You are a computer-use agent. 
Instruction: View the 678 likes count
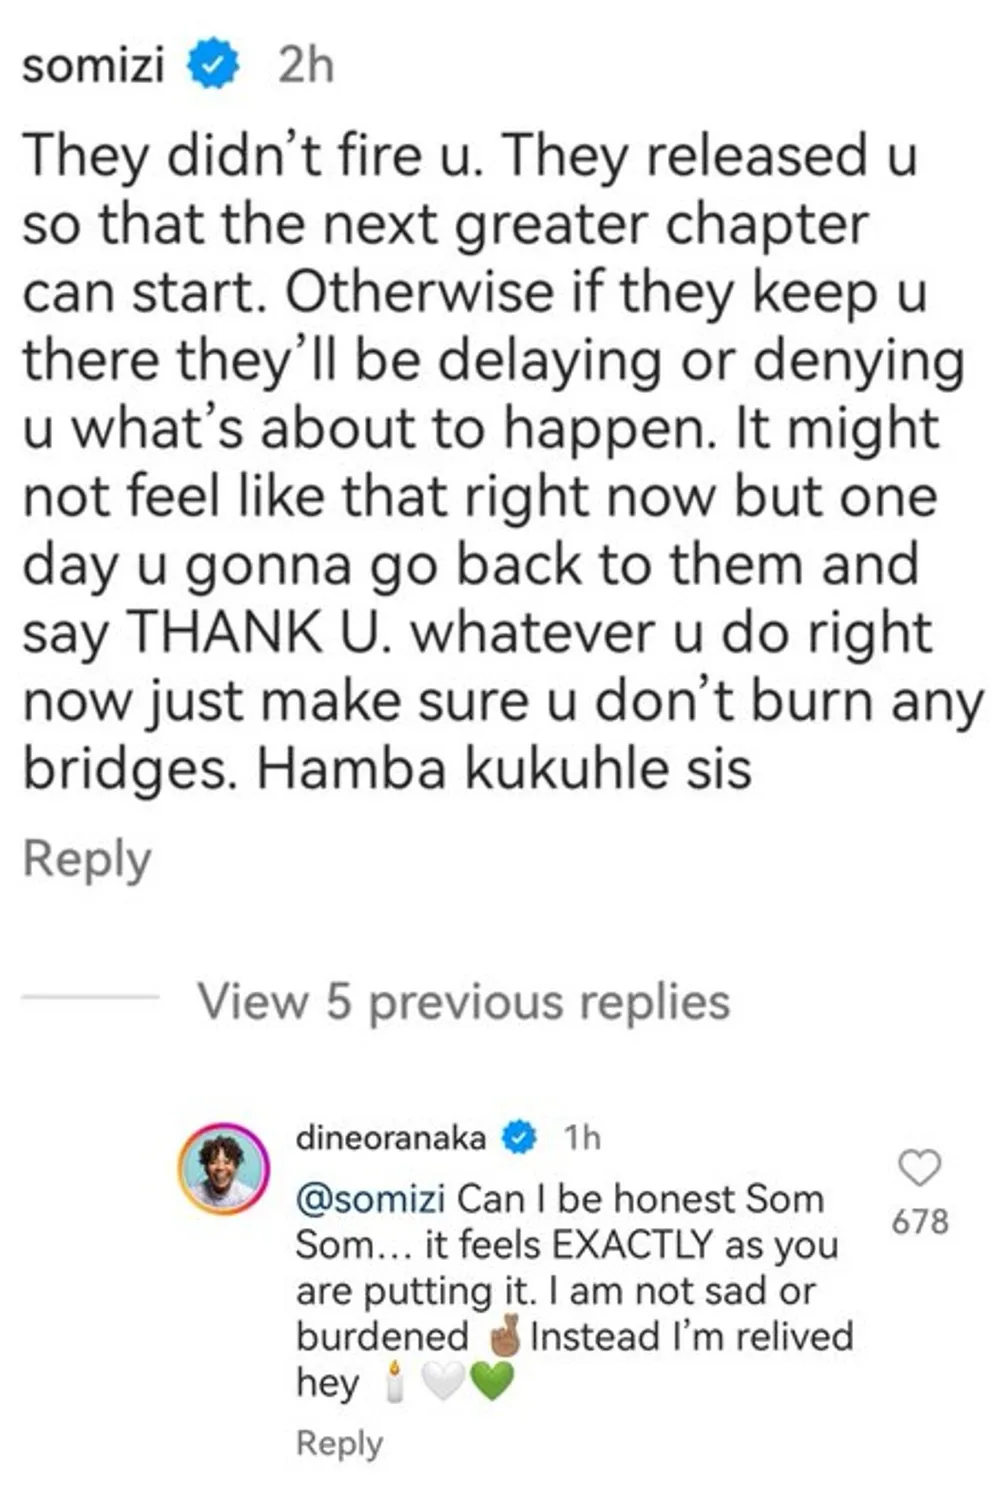click(919, 1221)
